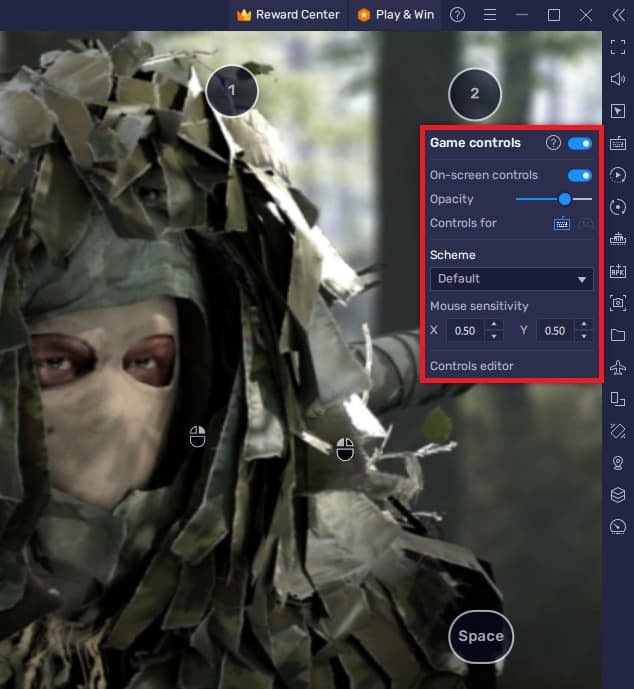The image size is (634, 689).
Task: Open the Reward Center
Action: pos(288,15)
